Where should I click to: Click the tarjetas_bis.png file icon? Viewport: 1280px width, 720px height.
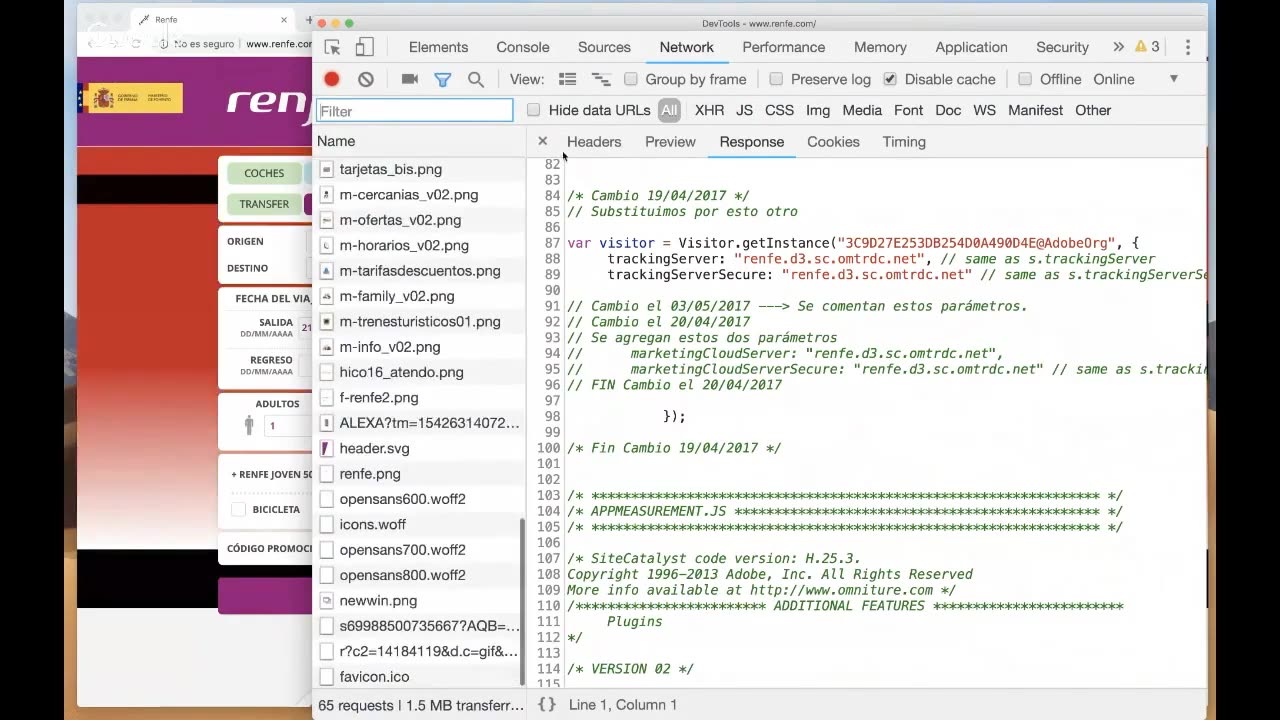(x=326, y=169)
